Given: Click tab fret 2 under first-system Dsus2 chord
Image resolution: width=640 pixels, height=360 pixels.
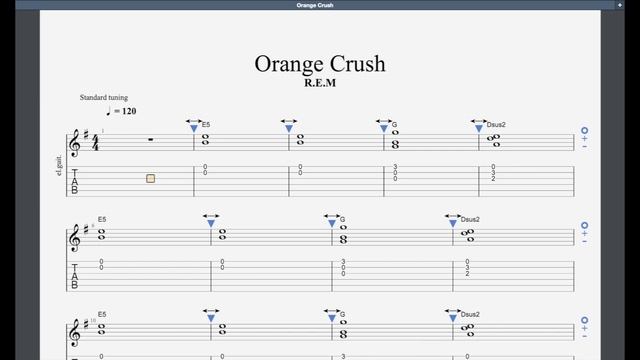Looking at the screenshot, I should coord(493,179).
